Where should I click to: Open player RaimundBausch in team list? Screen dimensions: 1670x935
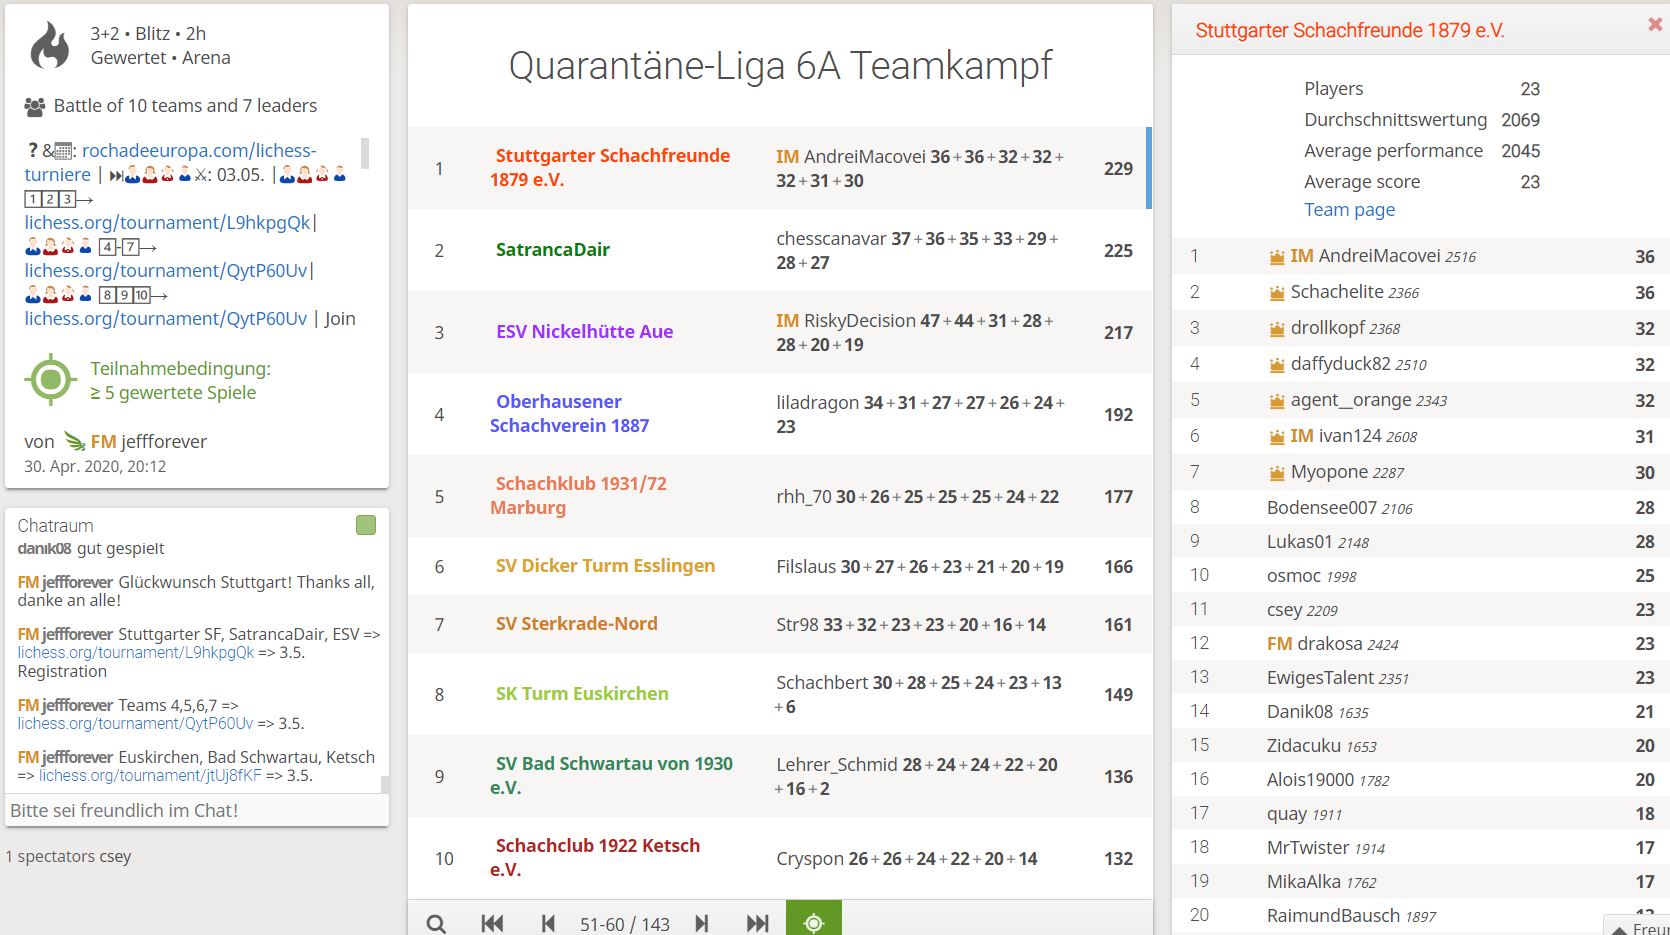1420,915
